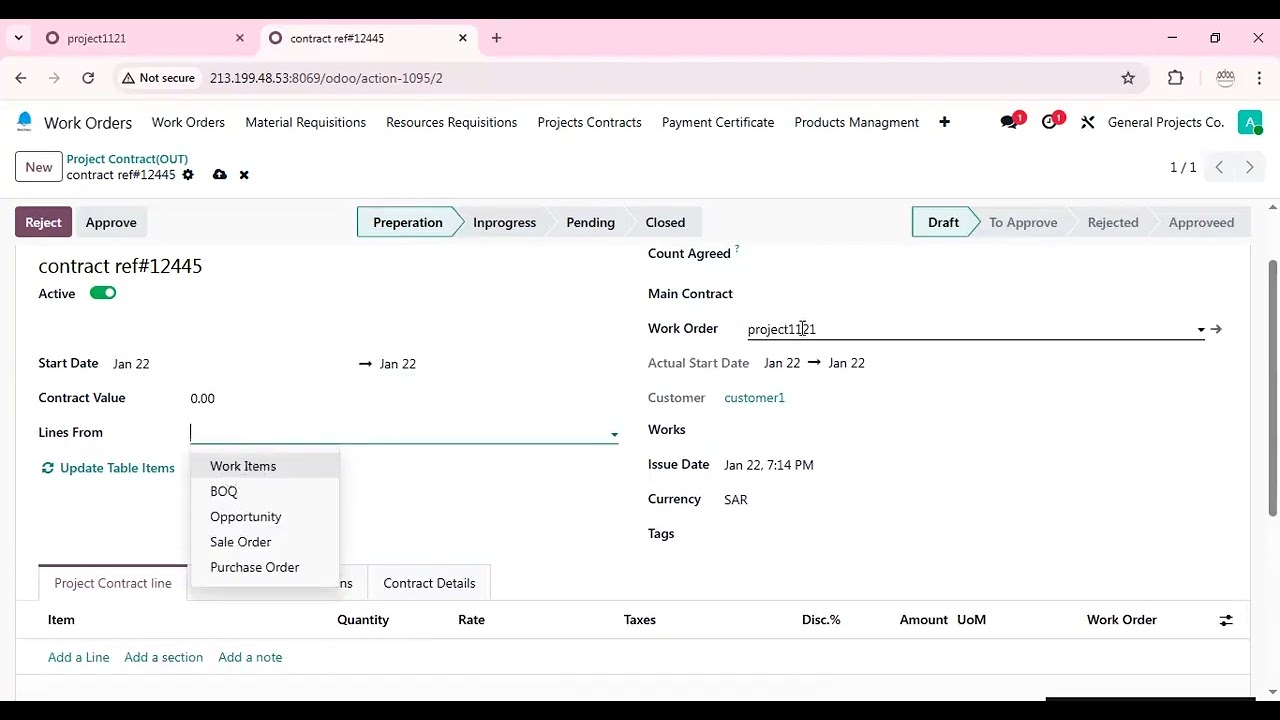The image size is (1280, 720).
Task: Open the Material Requisitions menu
Action: pos(306,122)
